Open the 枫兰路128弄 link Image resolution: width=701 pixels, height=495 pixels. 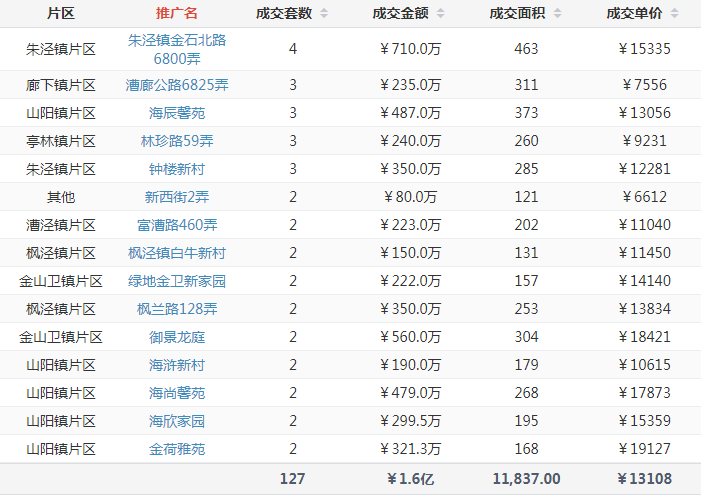pyautogui.click(x=177, y=309)
